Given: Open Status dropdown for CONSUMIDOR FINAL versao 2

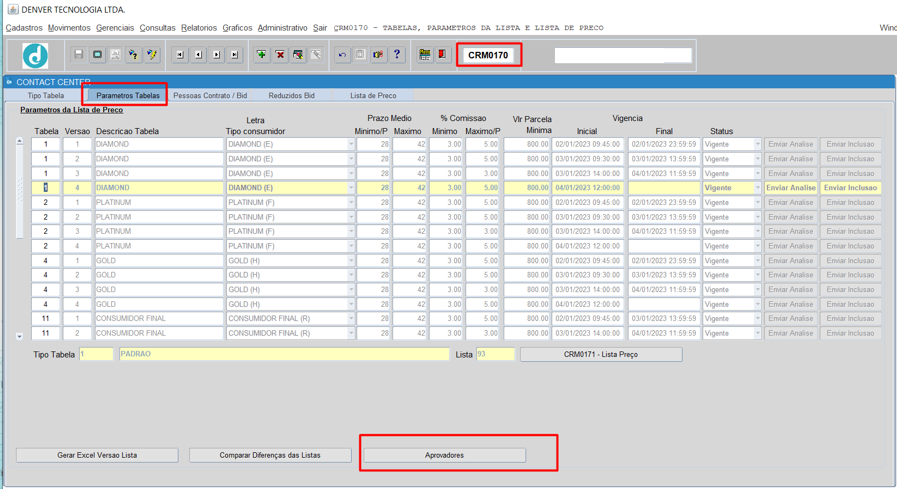Looking at the screenshot, I should 757,333.
